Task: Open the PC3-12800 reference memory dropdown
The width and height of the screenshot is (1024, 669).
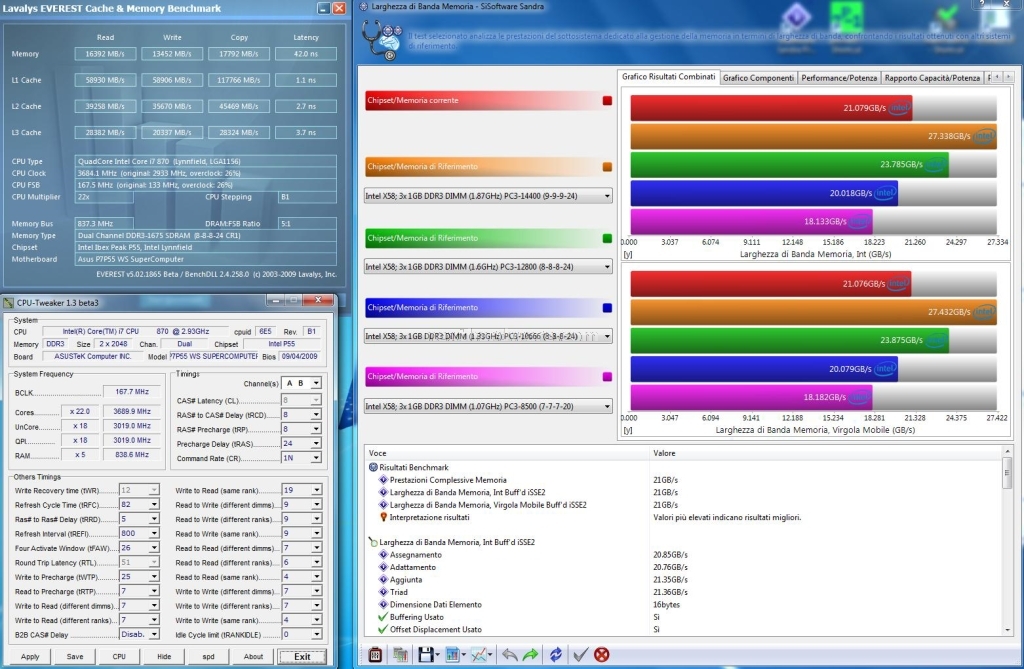Action: (x=488, y=267)
